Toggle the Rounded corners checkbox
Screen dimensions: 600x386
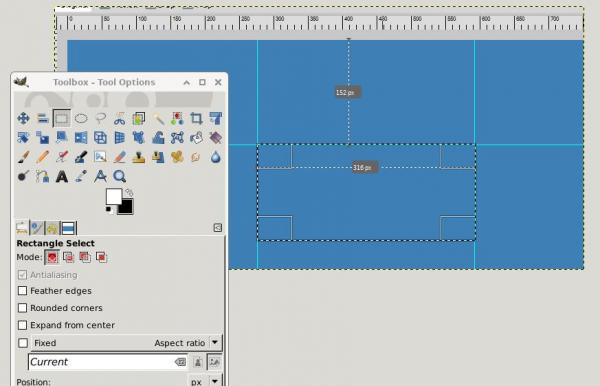(23, 308)
